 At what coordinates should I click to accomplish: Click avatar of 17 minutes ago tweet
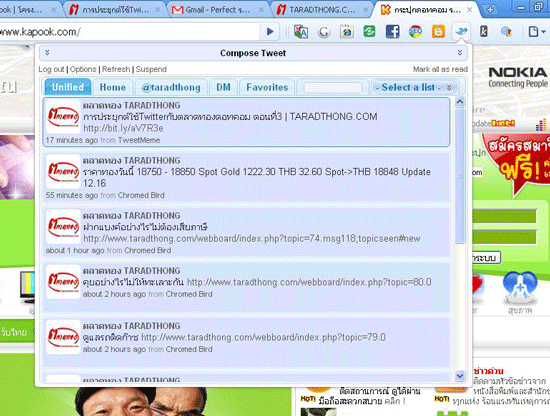[63, 116]
